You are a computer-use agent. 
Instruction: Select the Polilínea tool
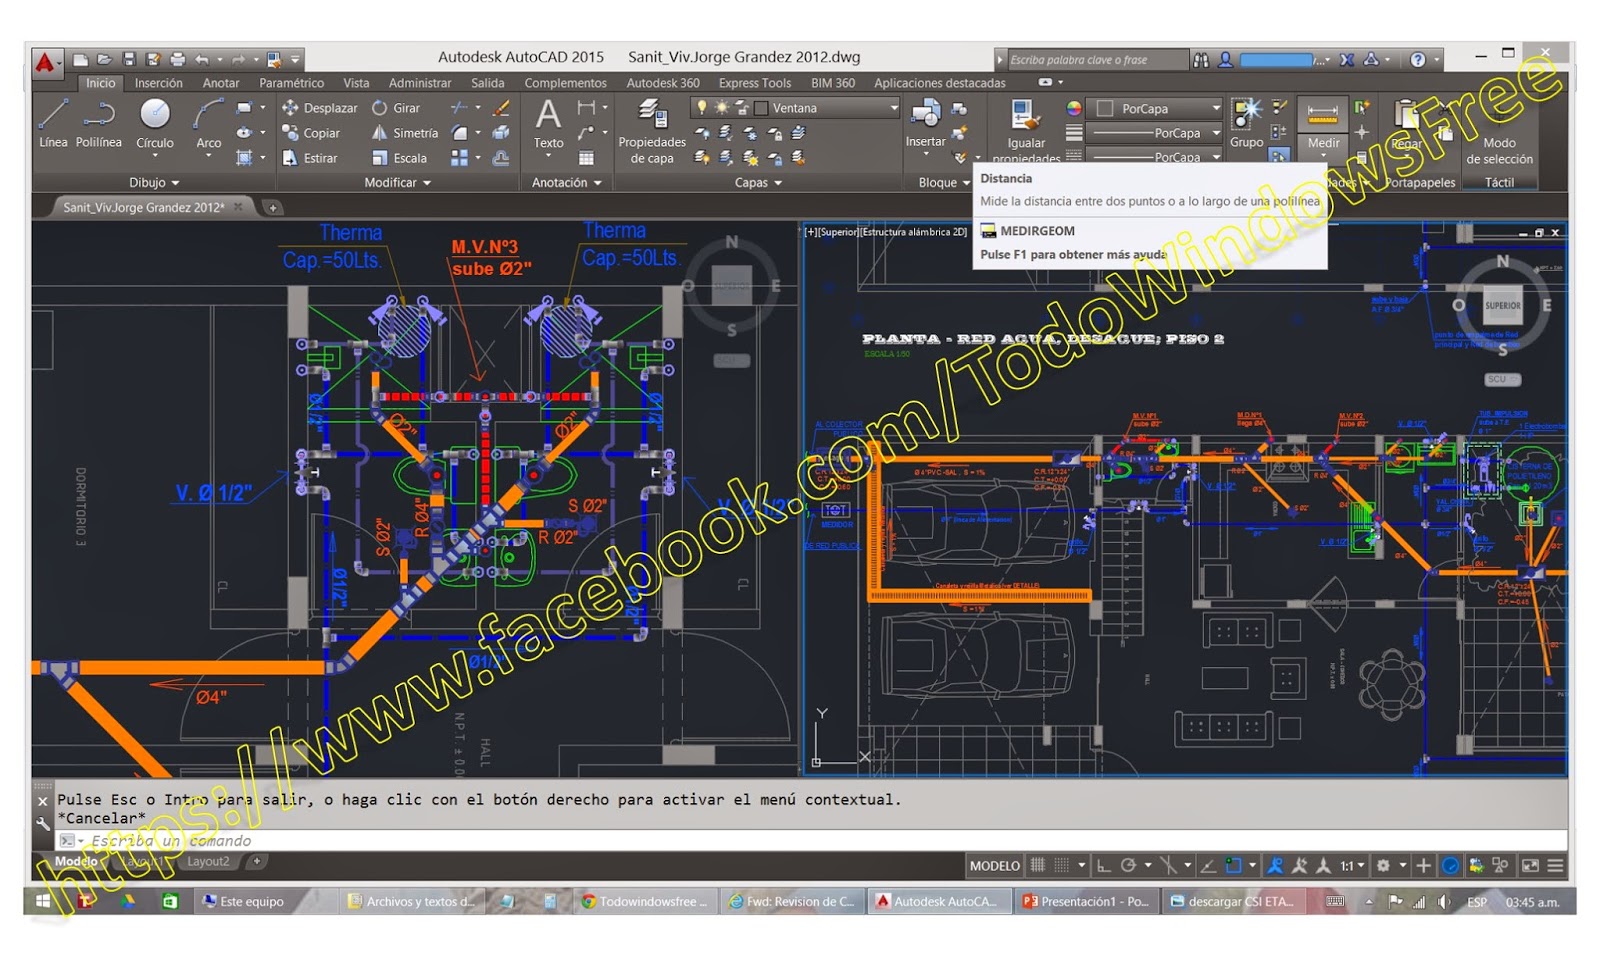(x=99, y=124)
